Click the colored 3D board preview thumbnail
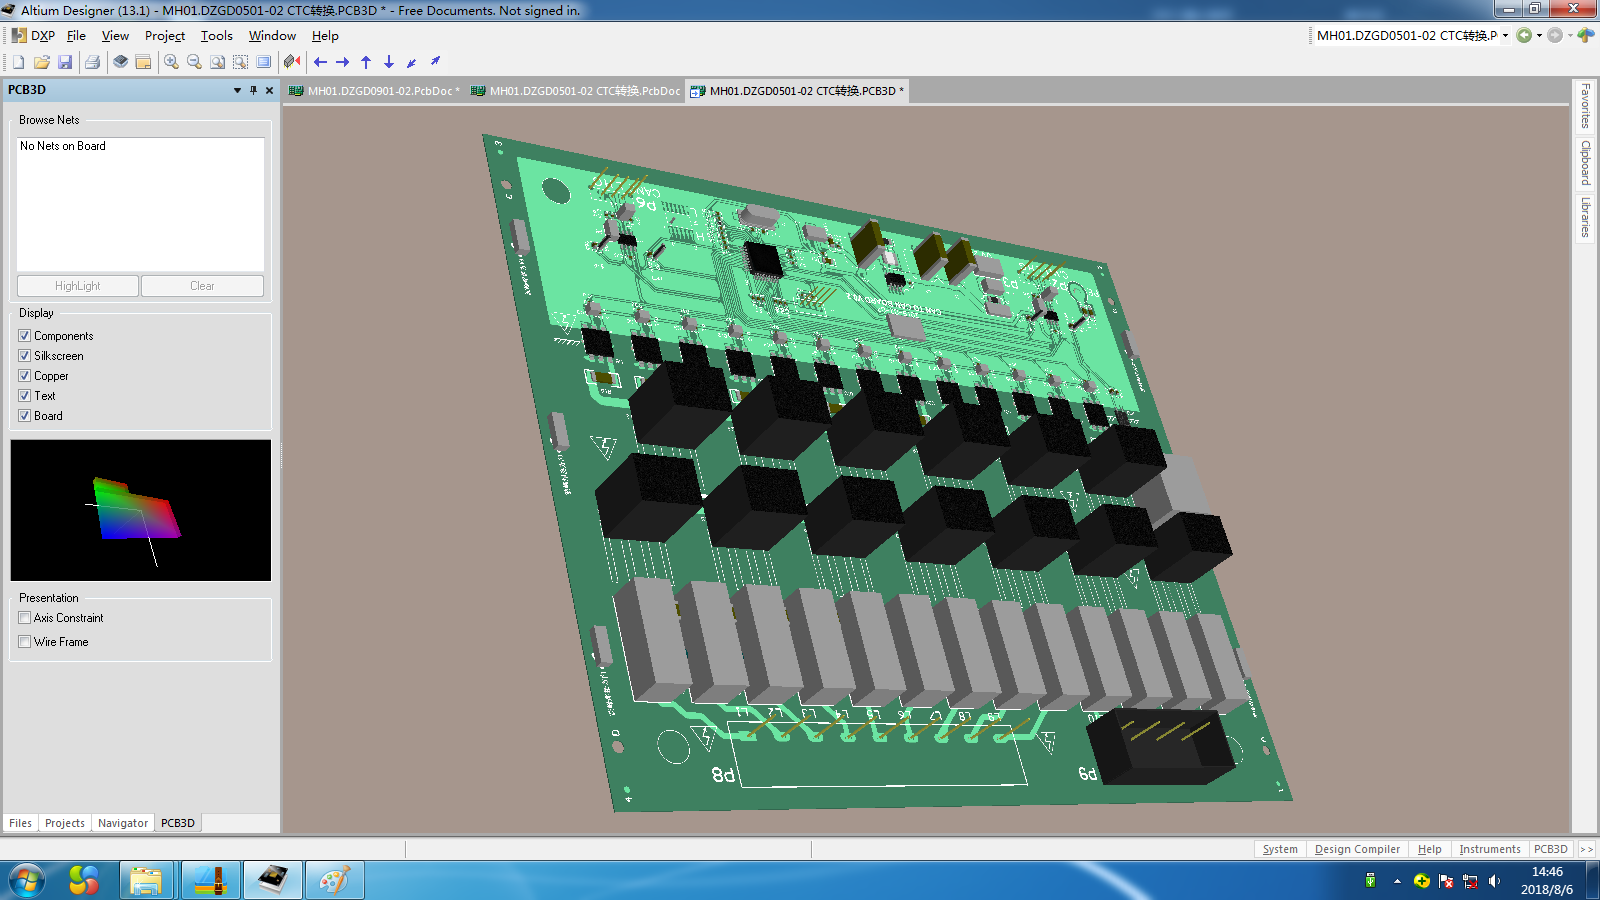Screen dimensions: 1600x900 140,510
